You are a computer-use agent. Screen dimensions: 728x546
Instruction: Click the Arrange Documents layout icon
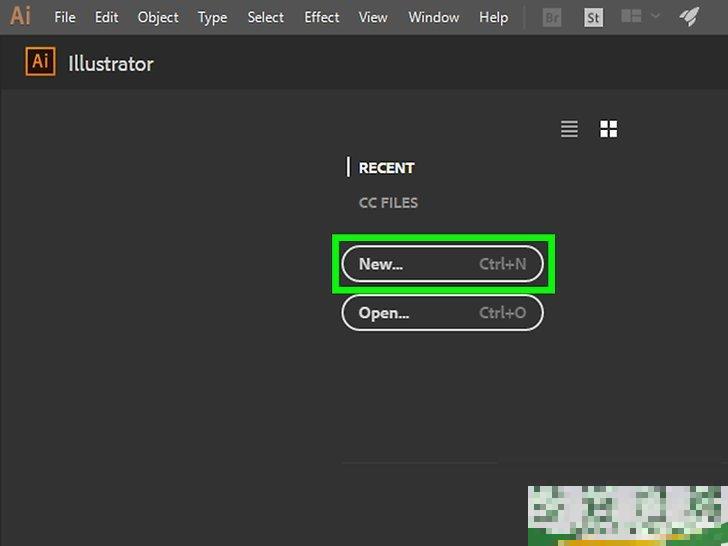pos(631,17)
